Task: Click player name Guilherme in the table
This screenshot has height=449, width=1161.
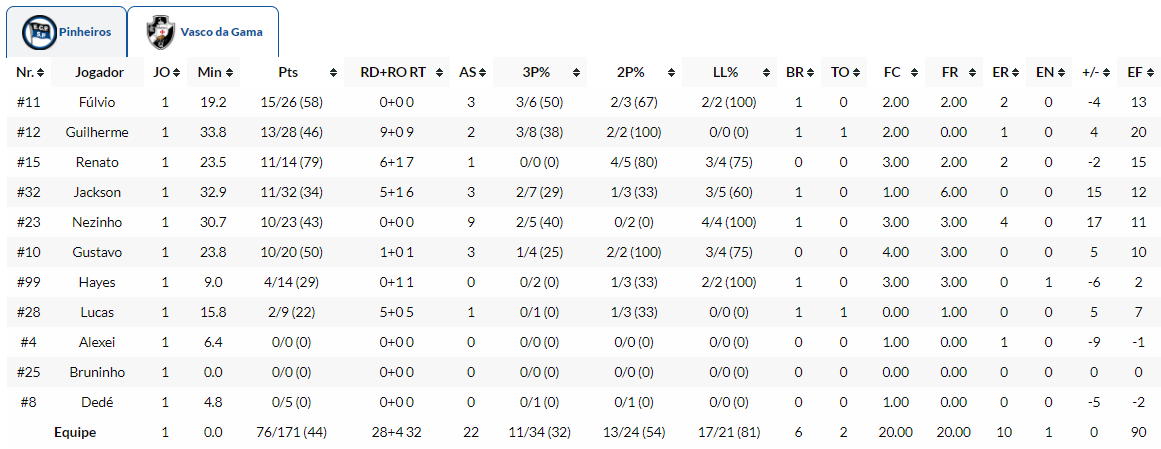Action: [x=98, y=132]
